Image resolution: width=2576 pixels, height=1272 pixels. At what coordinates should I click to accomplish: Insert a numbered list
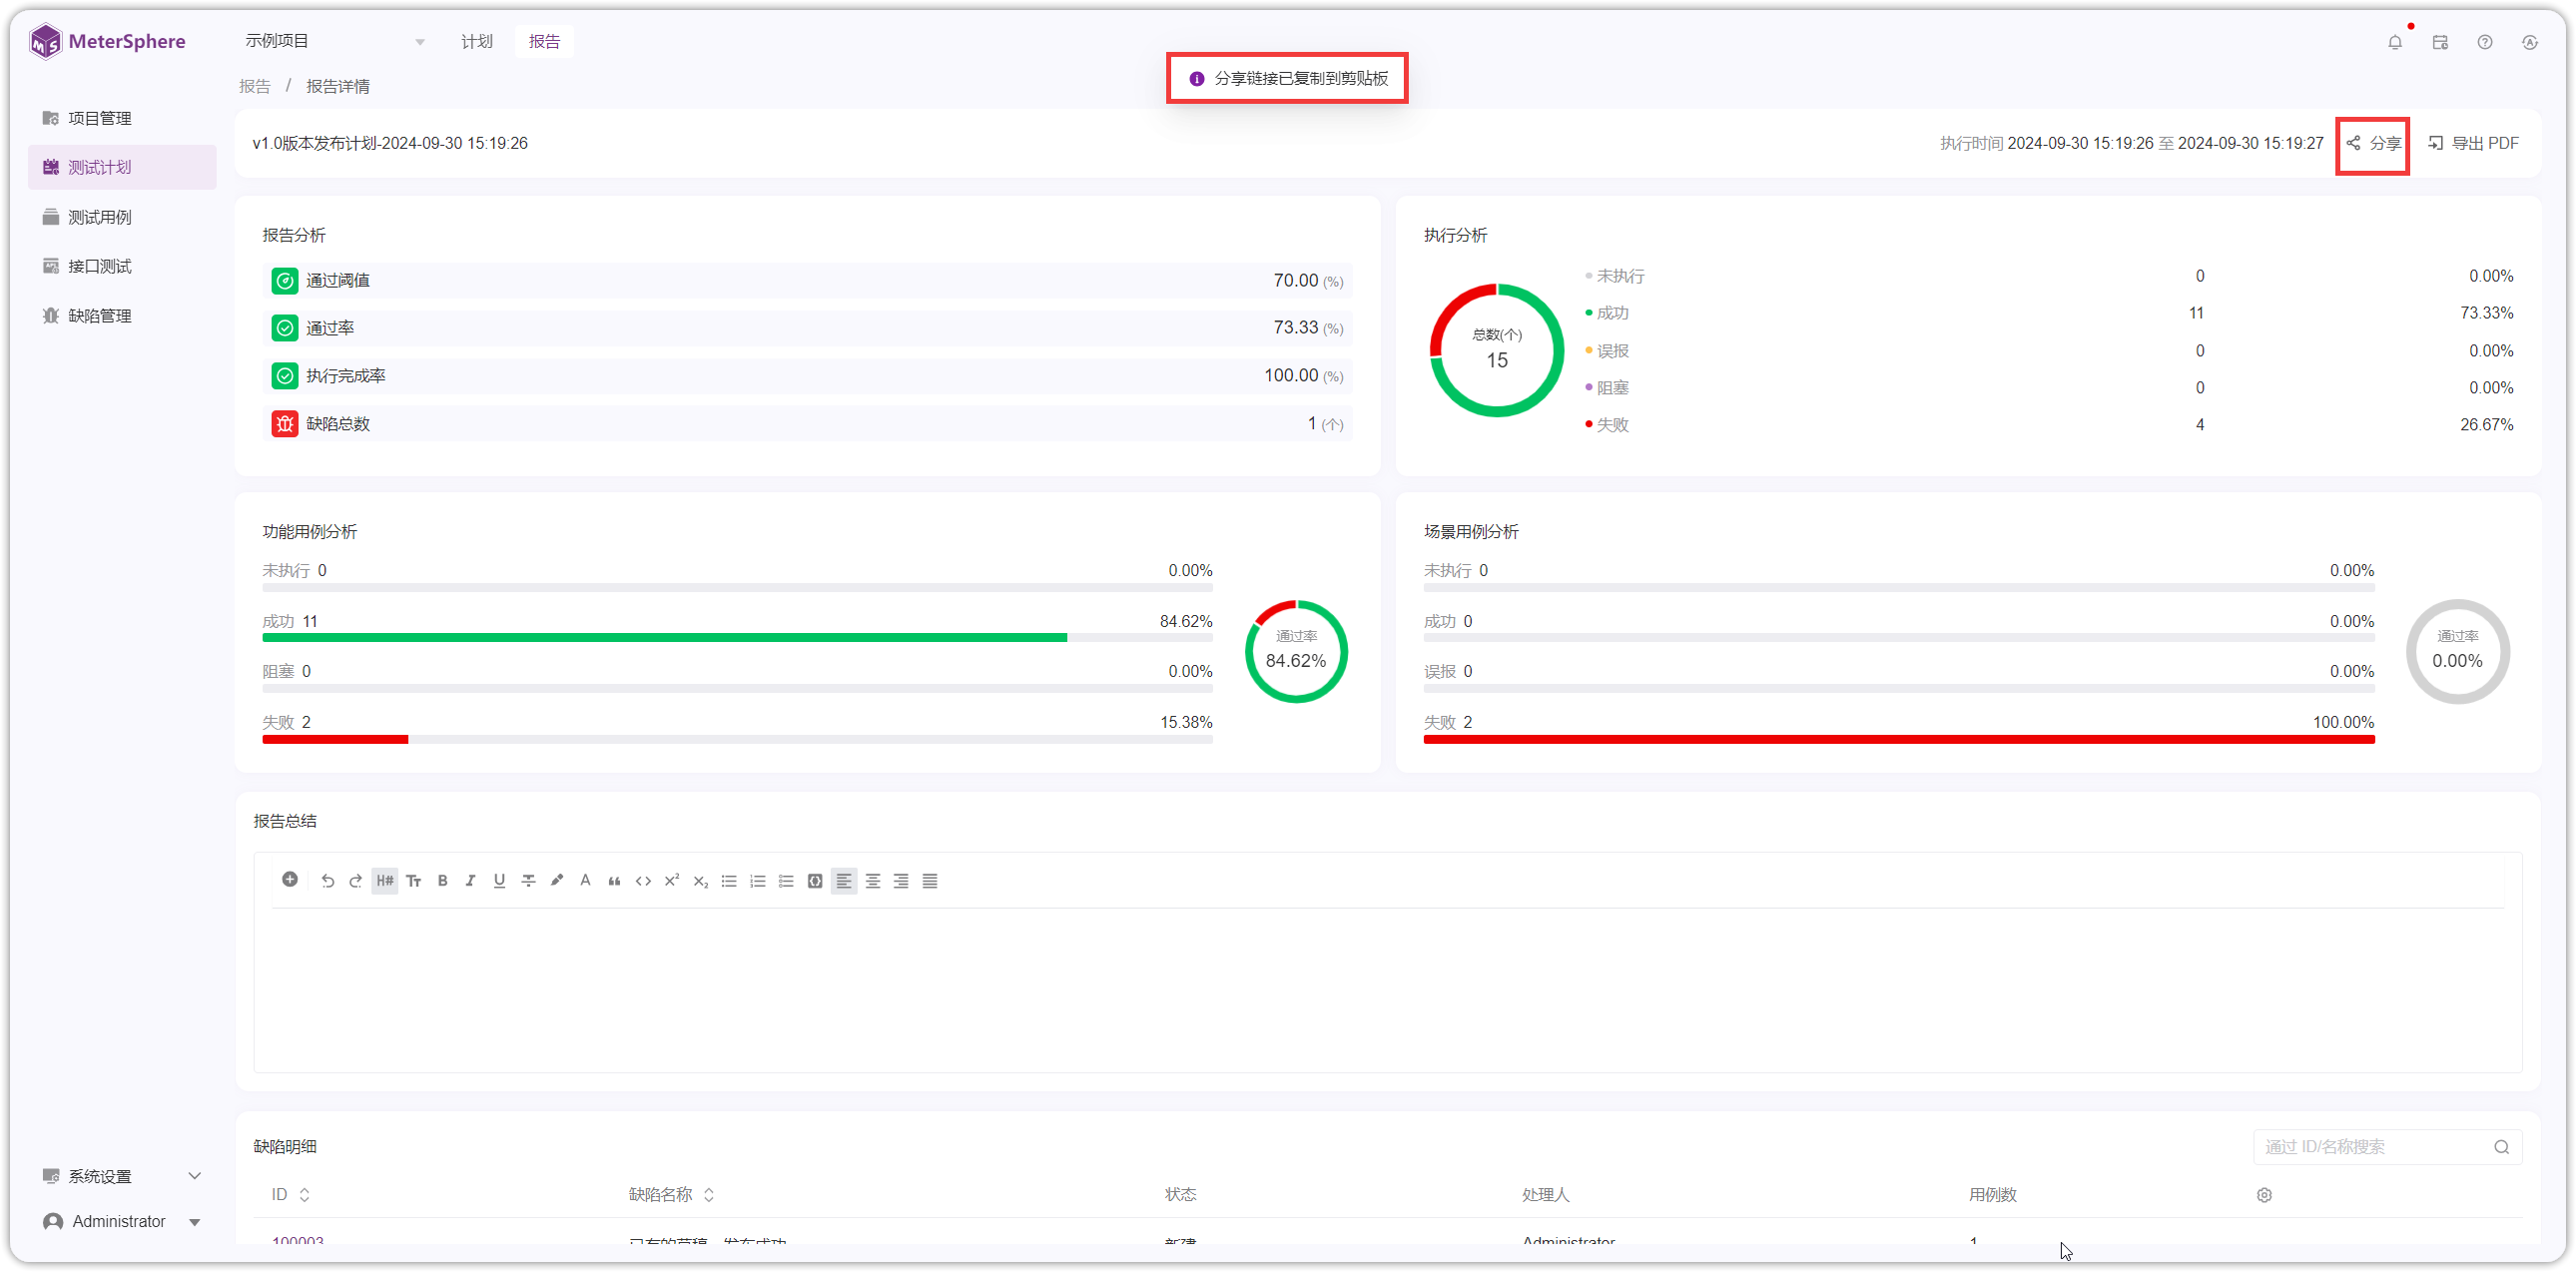click(x=757, y=881)
